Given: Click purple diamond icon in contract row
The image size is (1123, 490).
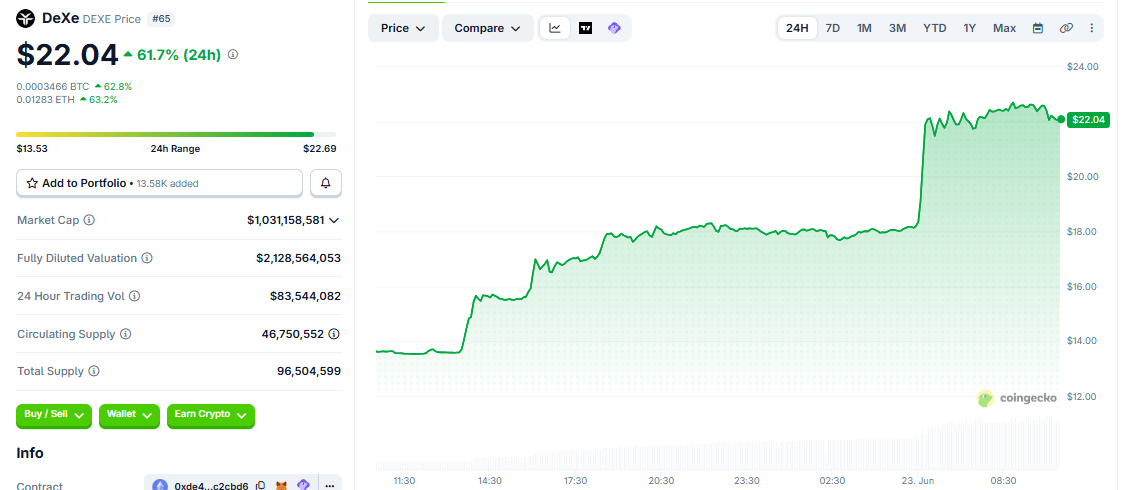Looking at the screenshot, I should (x=303, y=486).
